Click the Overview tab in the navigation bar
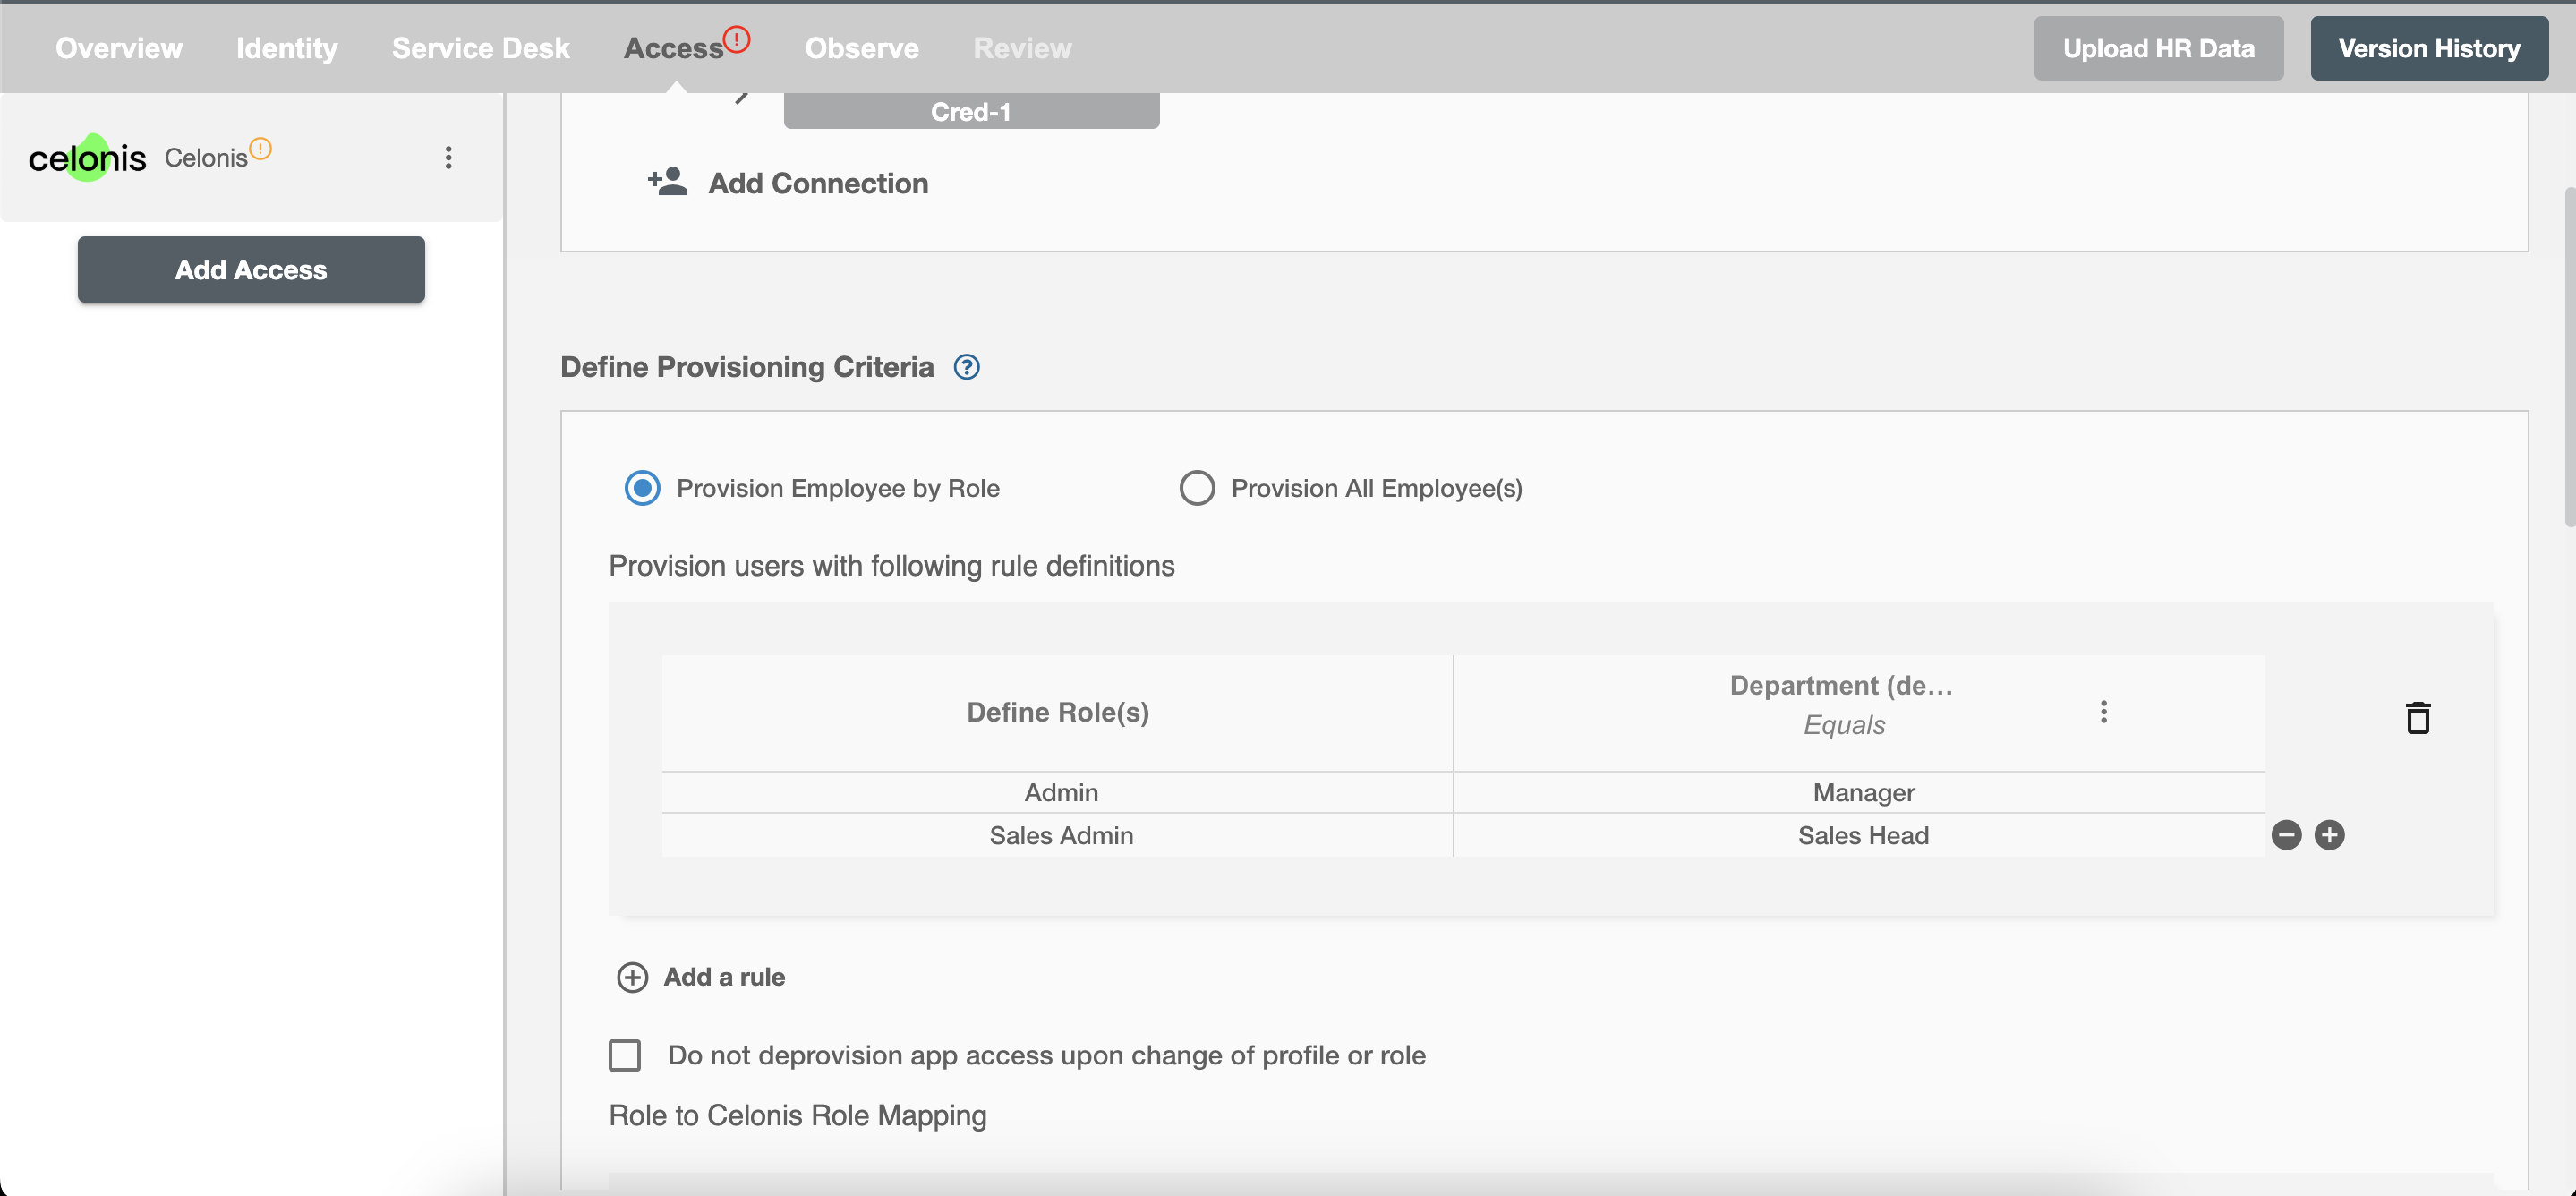Image resolution: width=2576 pixels, height=1196 pixels. [118, 46]
